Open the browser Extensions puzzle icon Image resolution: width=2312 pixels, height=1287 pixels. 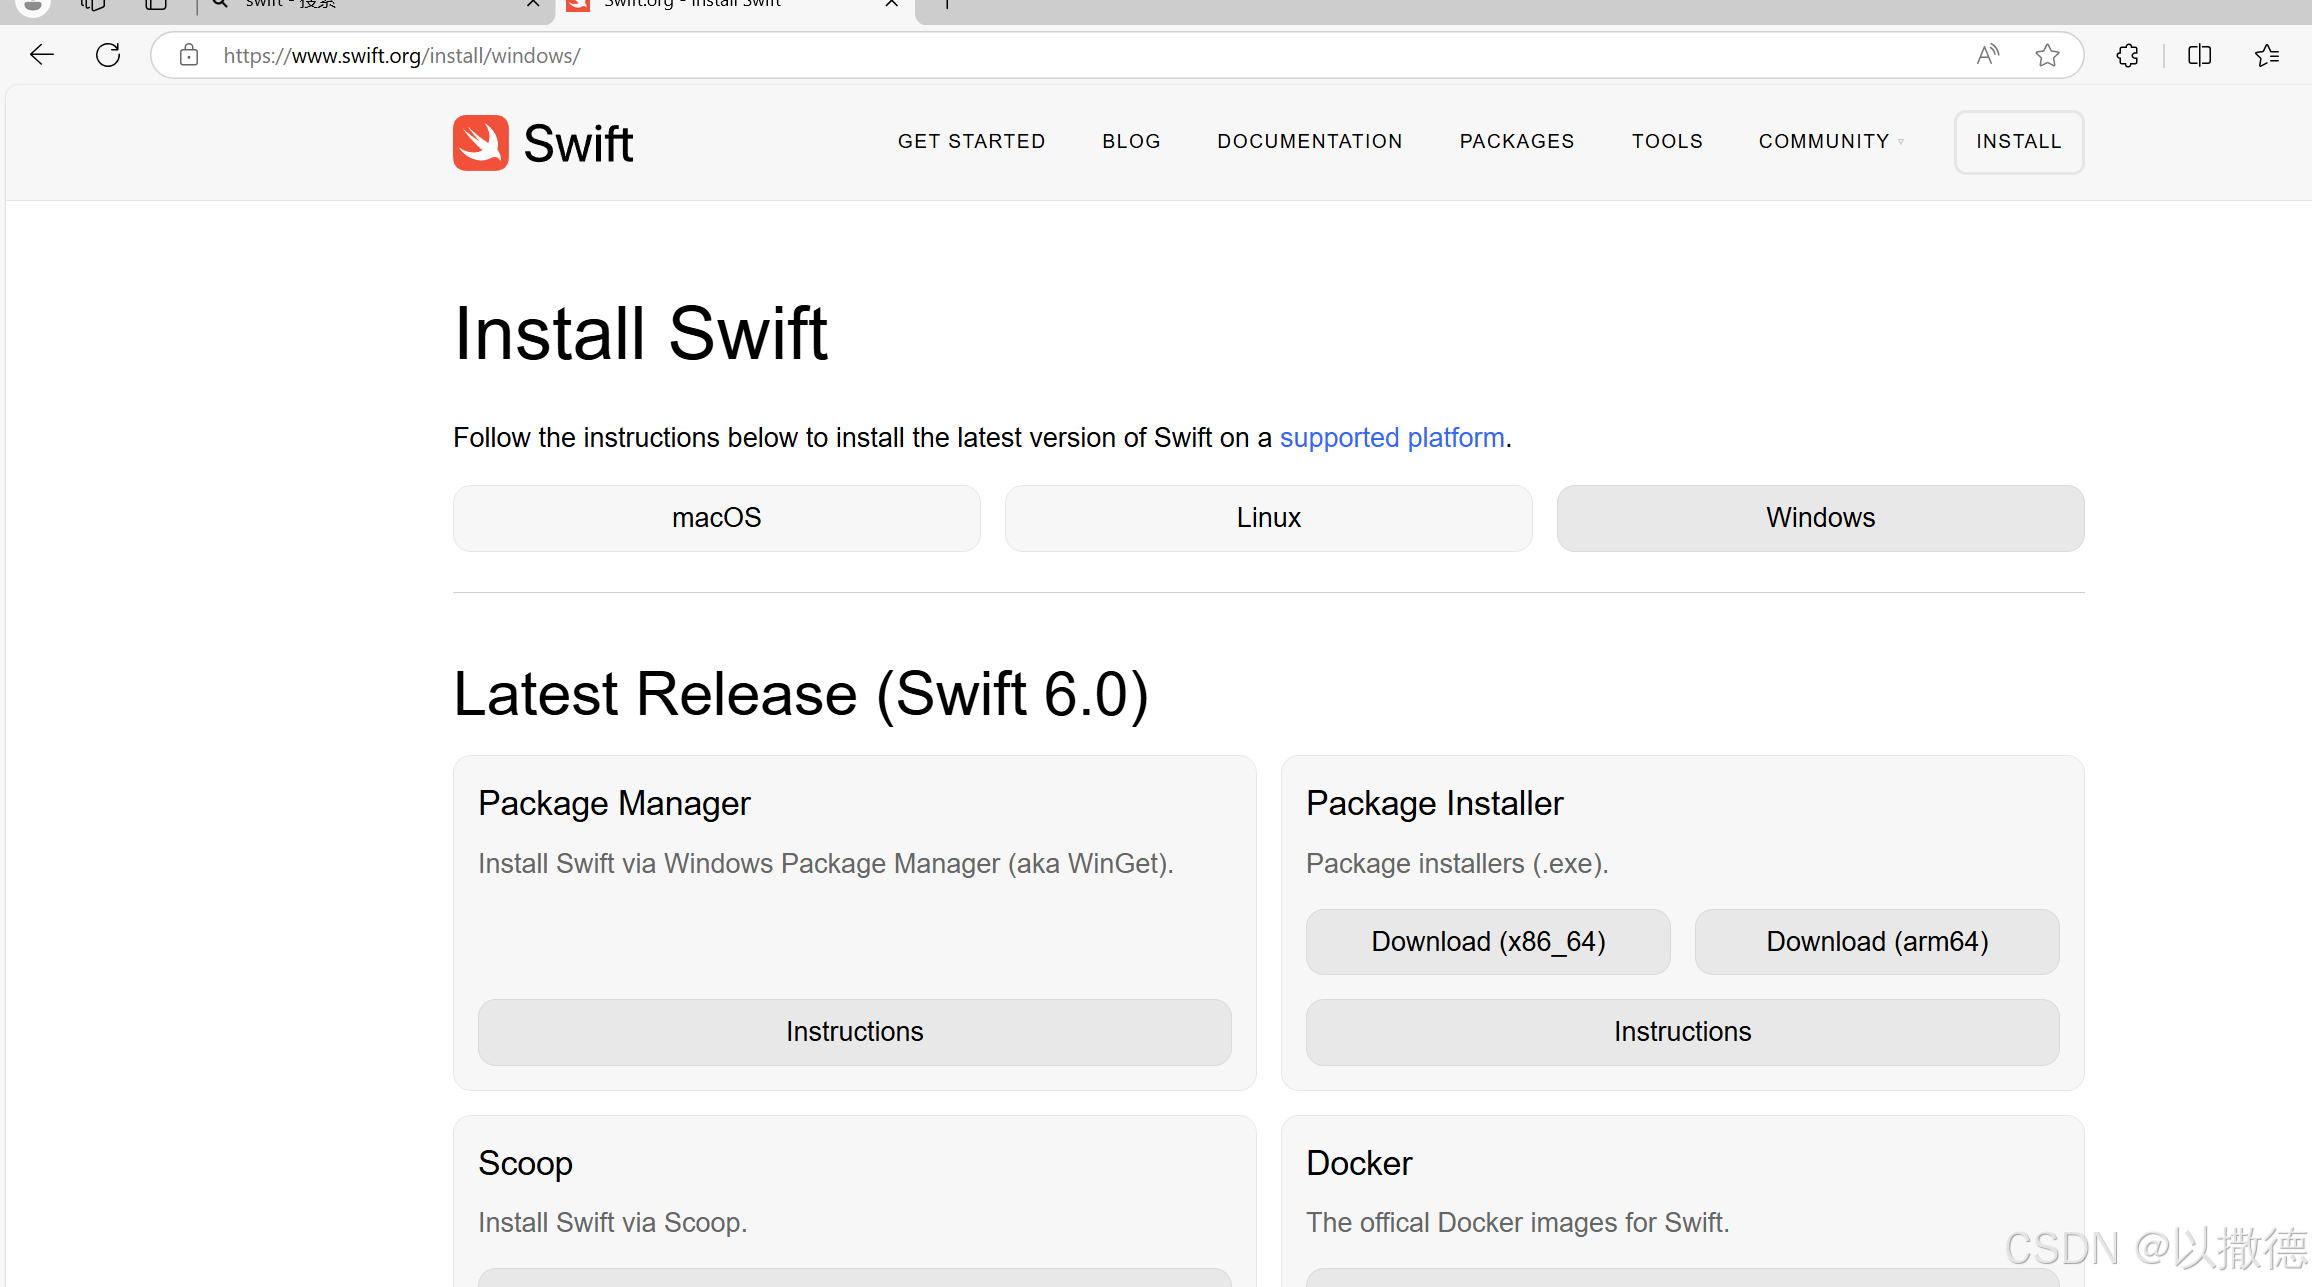tap(2127, 55)
